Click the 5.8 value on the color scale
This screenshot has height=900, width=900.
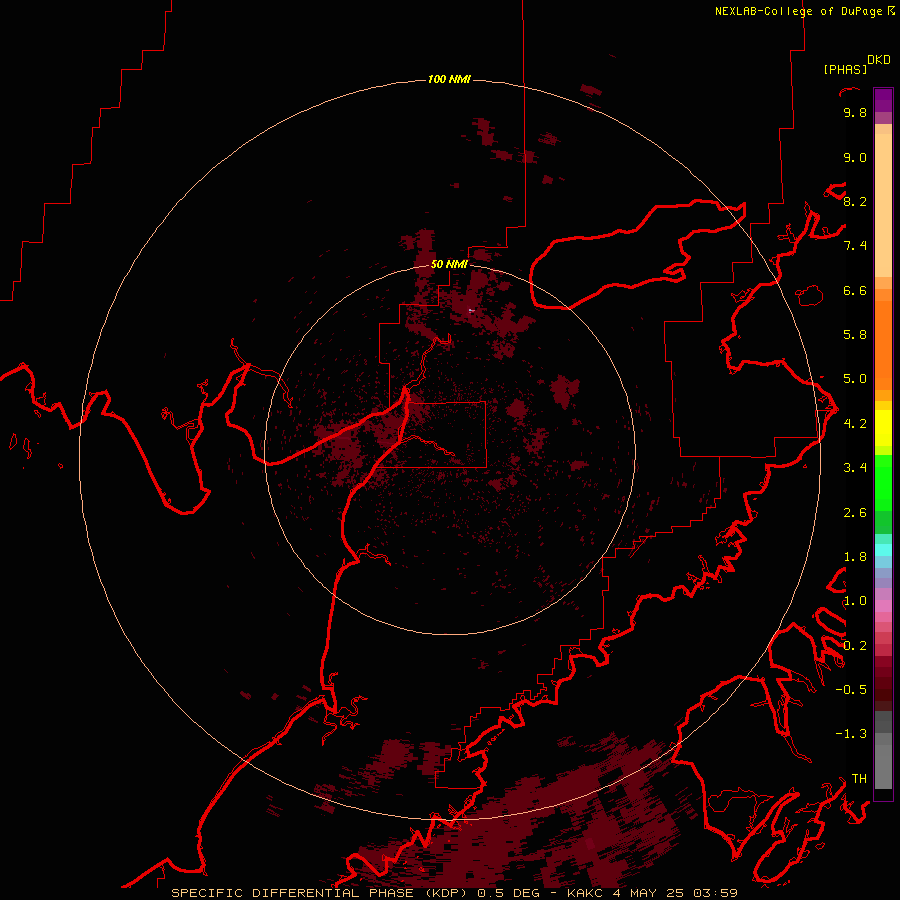(x=855, y=335)
